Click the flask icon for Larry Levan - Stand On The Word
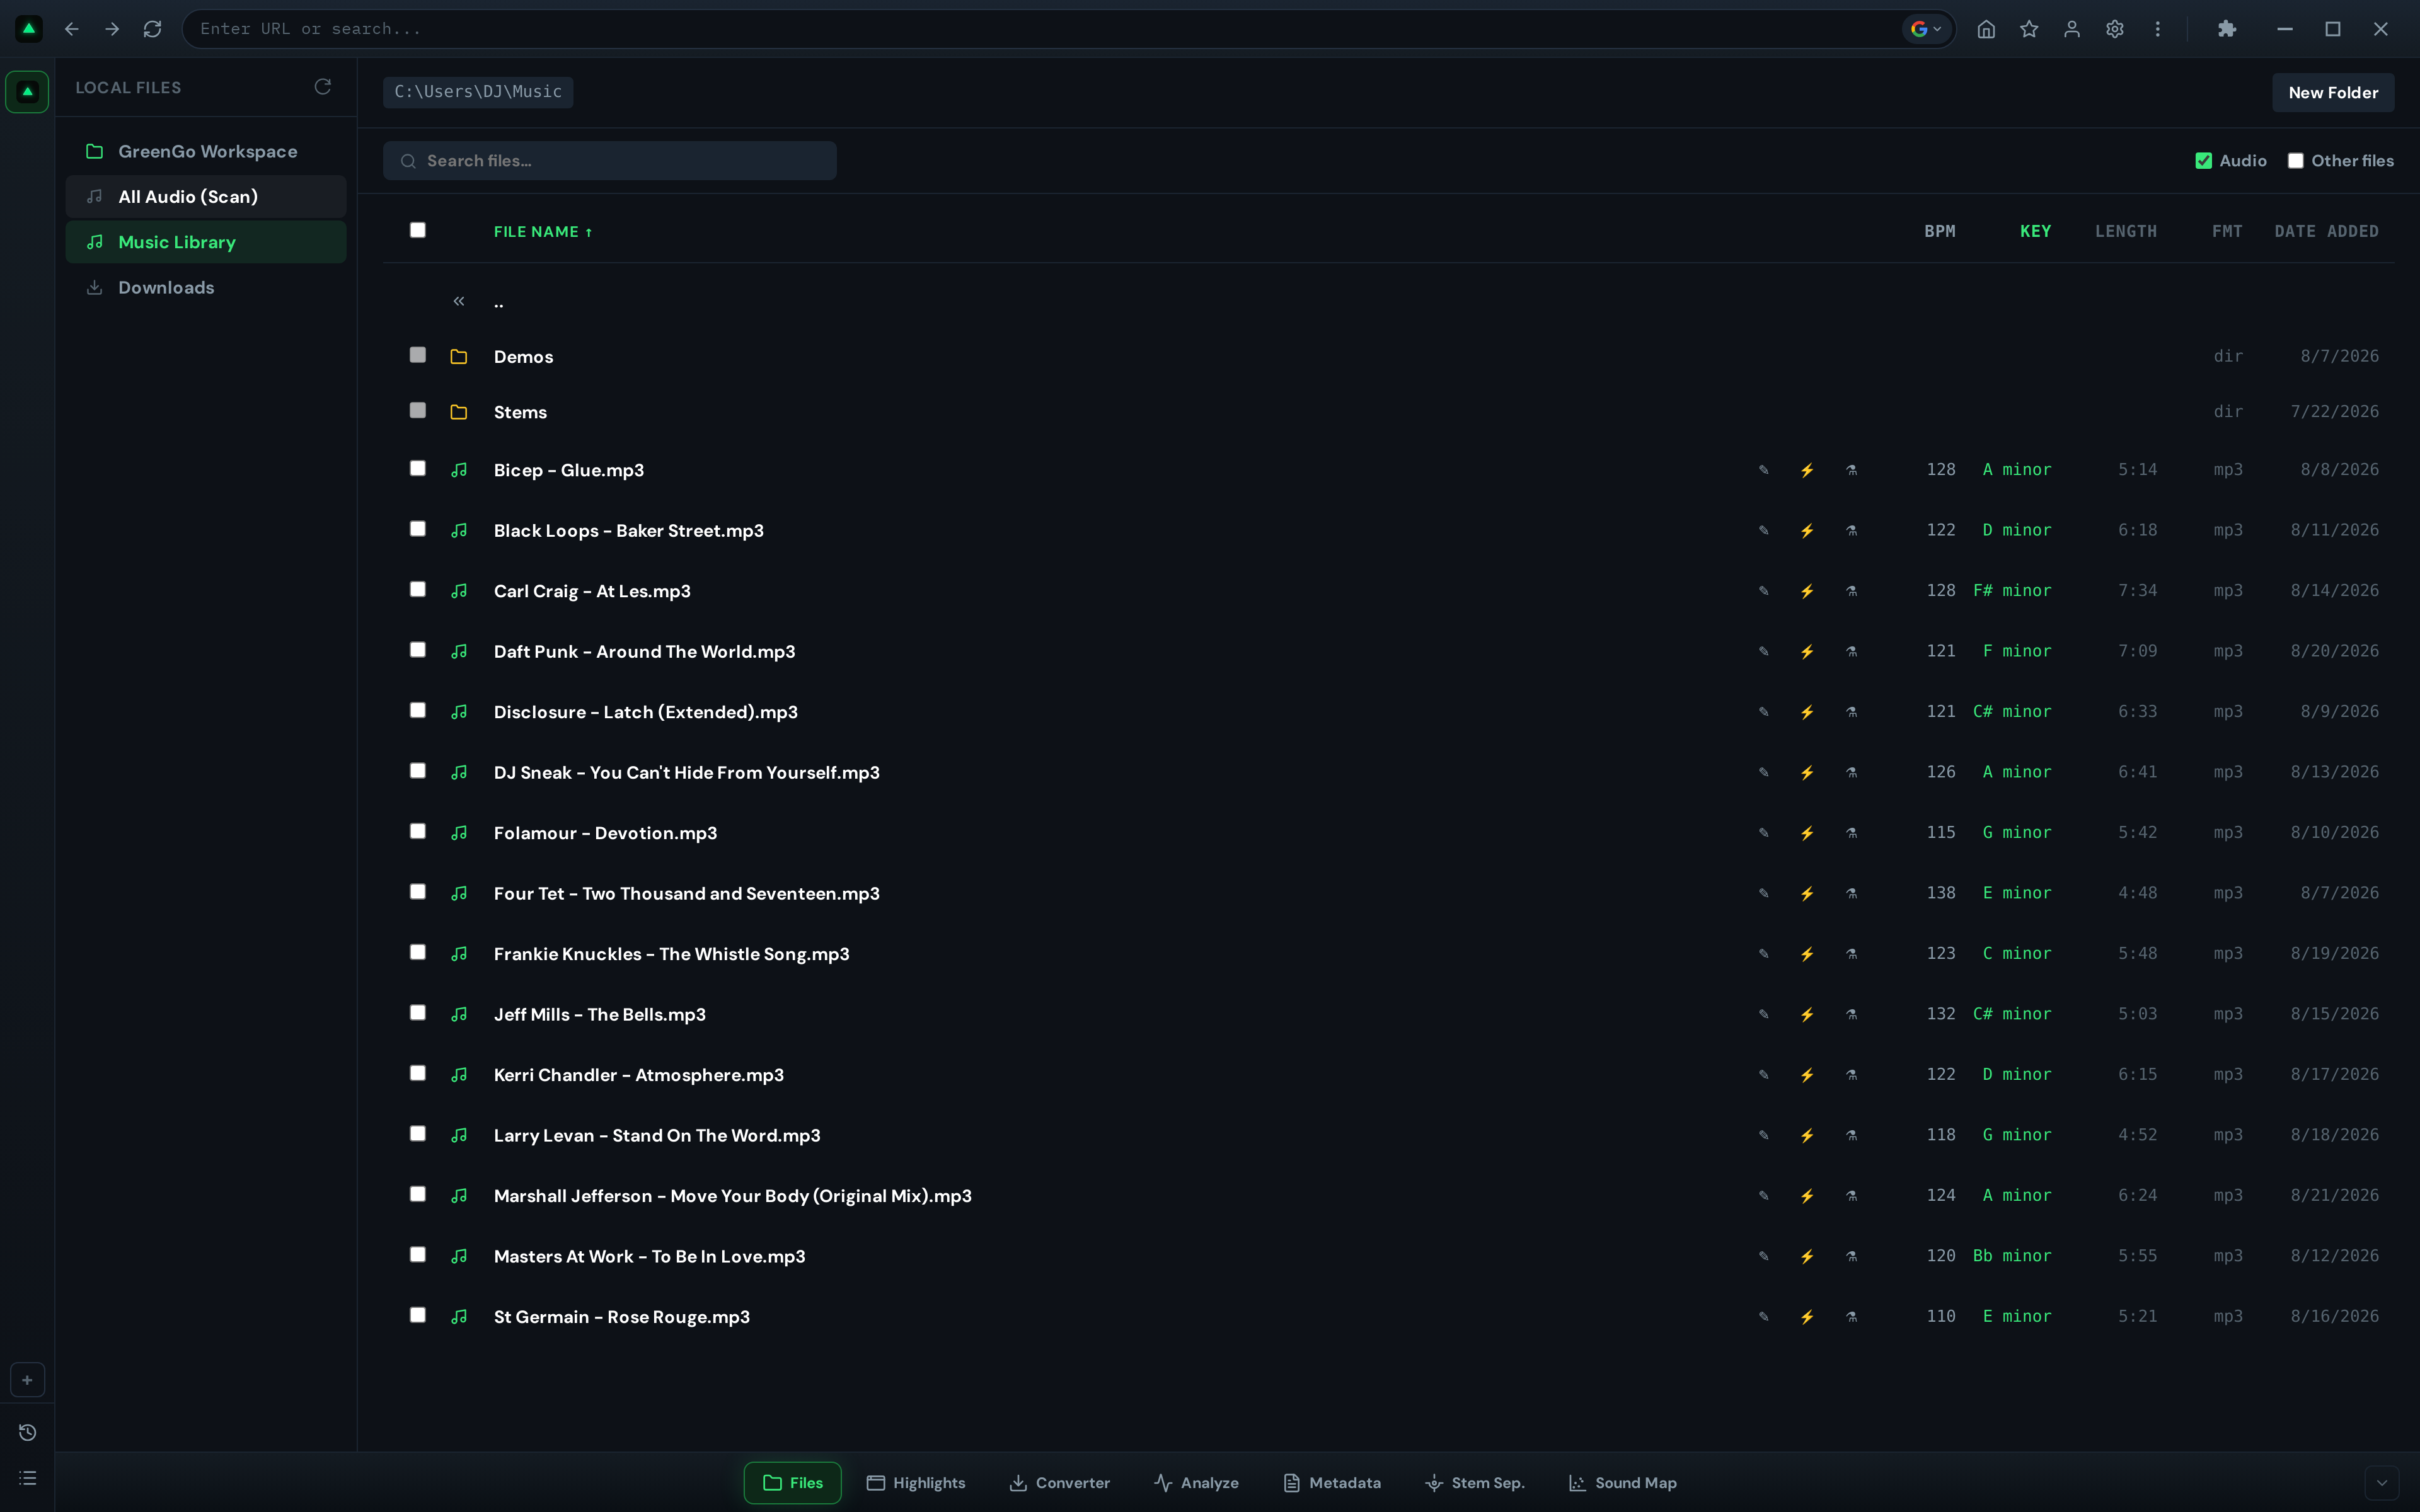 tap(1851, 1136)
